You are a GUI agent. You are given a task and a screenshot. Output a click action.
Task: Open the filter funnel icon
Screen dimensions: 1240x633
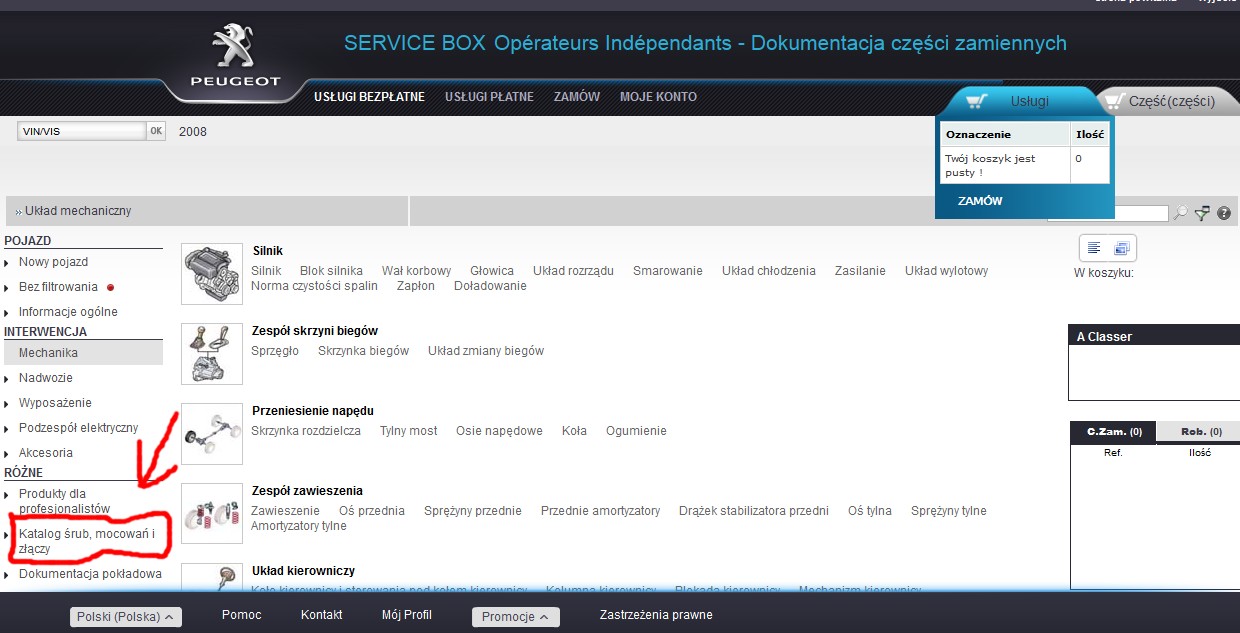click(x=1202, y=213)
